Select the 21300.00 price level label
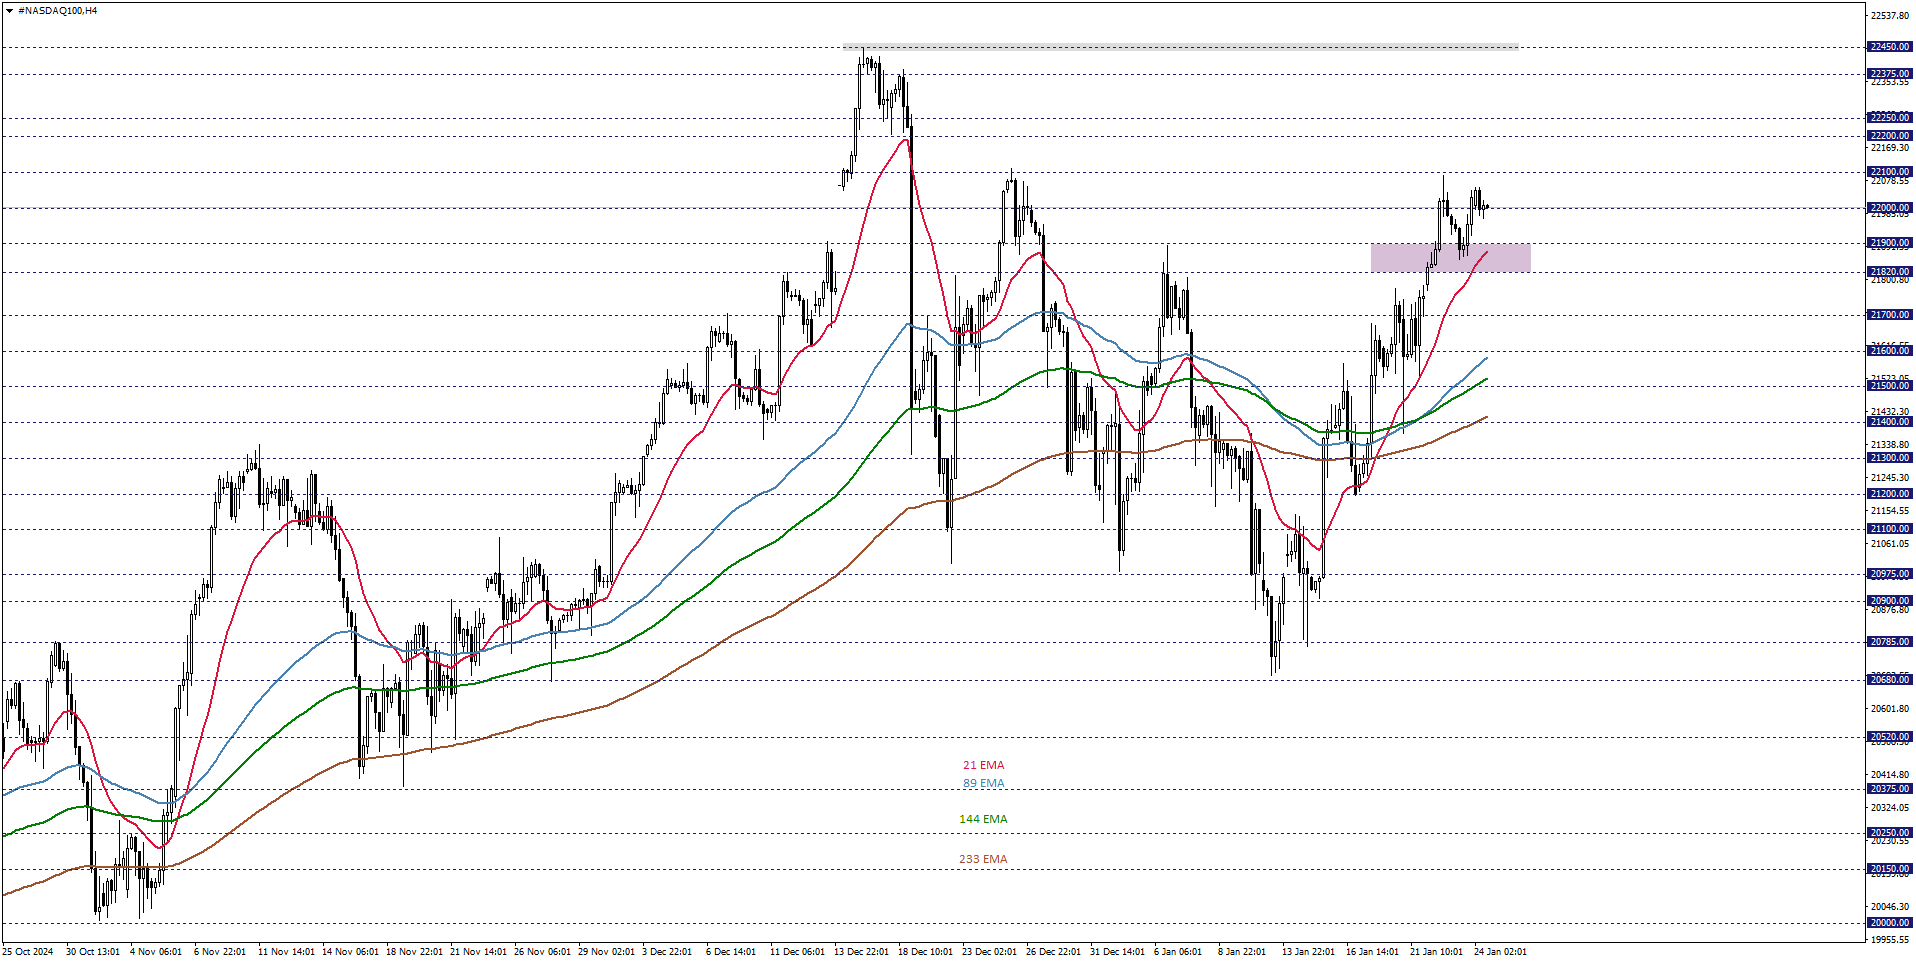 (x=1889, y=458)
